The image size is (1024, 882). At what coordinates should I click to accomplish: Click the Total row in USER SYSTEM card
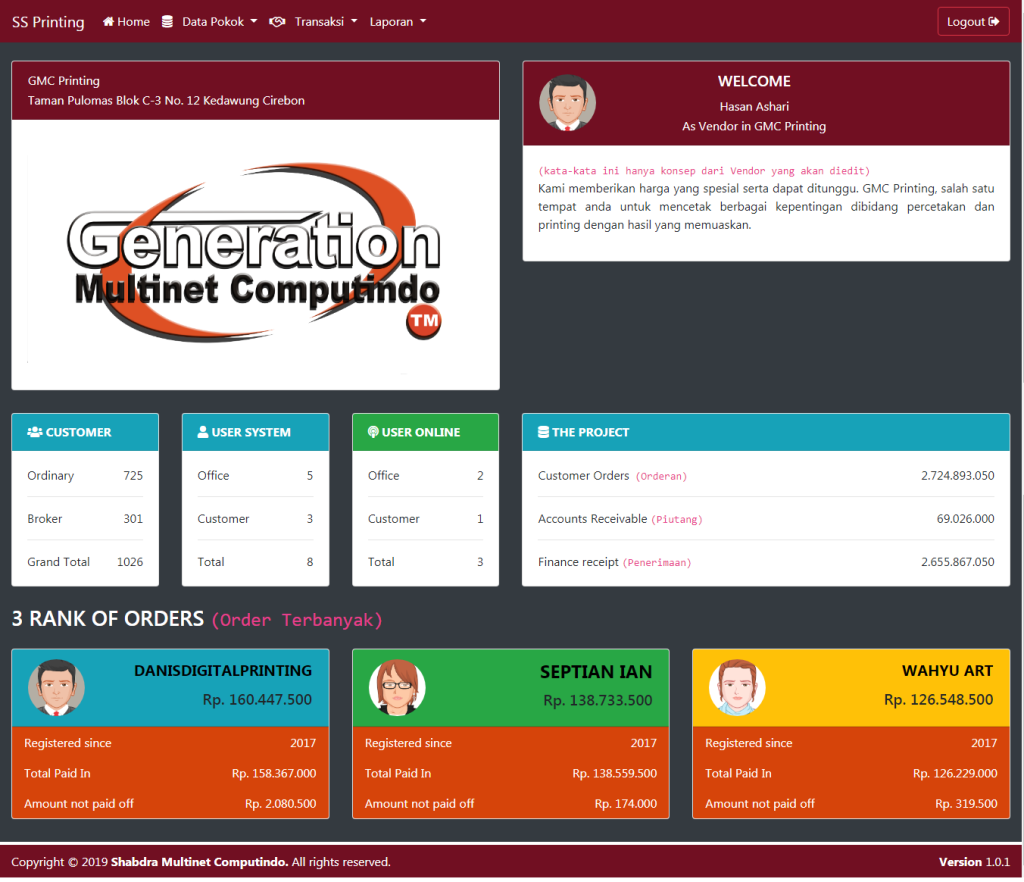[255, 561]
